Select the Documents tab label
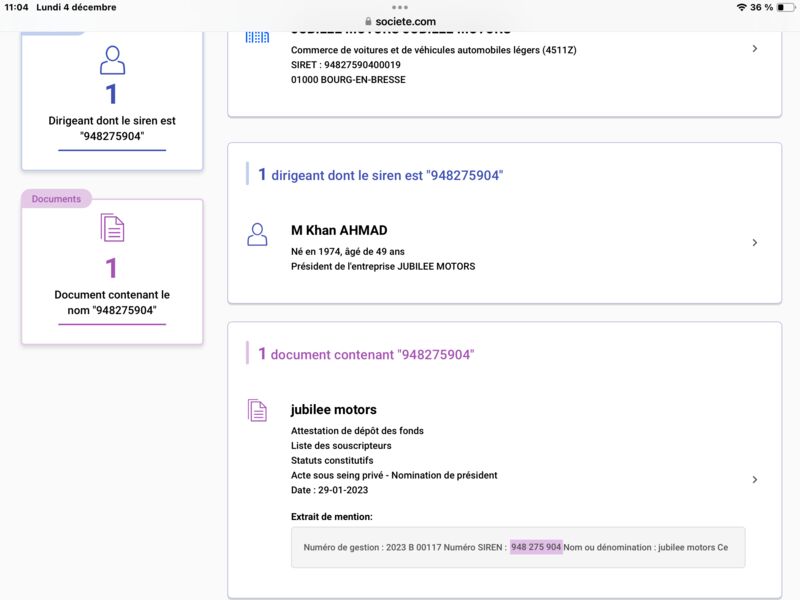 click(x=56, y=199)
